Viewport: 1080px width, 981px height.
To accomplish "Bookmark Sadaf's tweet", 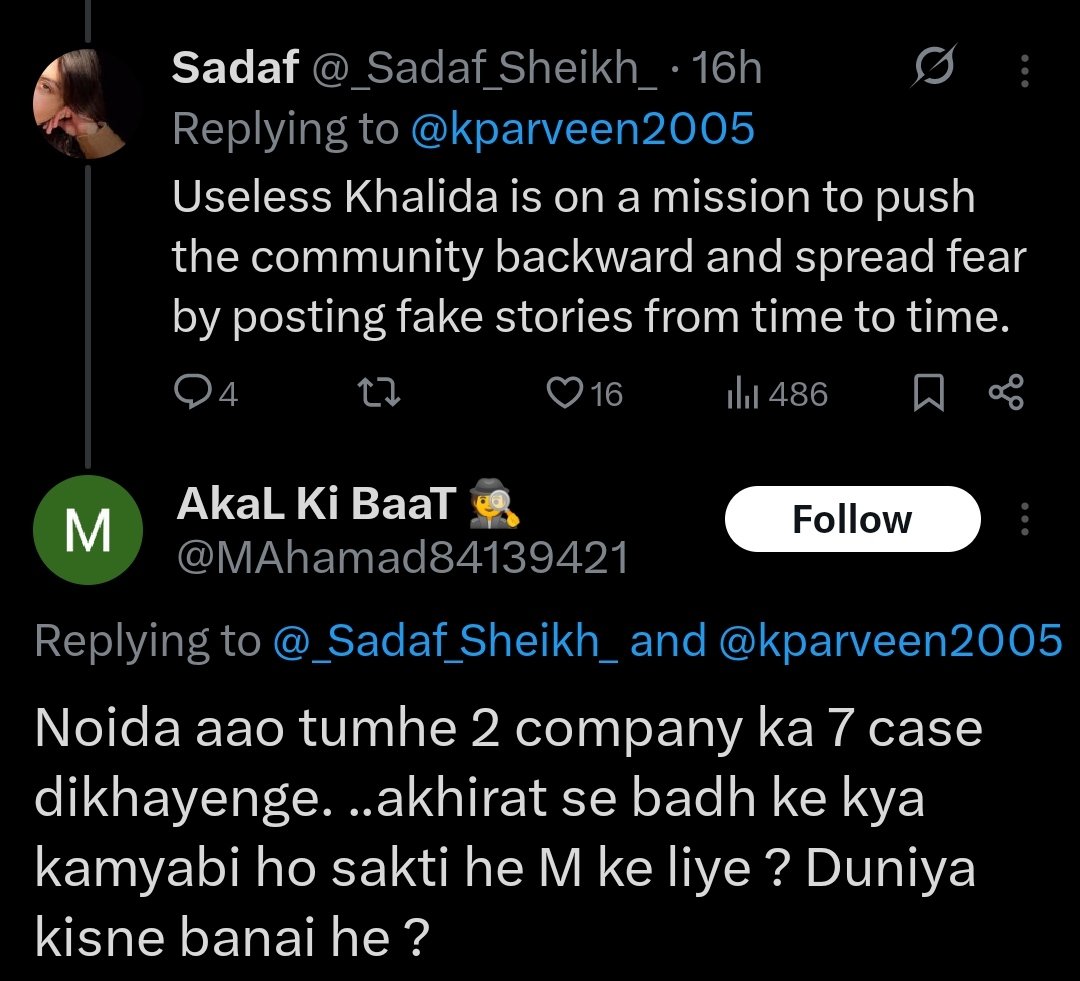I will 928,393.
